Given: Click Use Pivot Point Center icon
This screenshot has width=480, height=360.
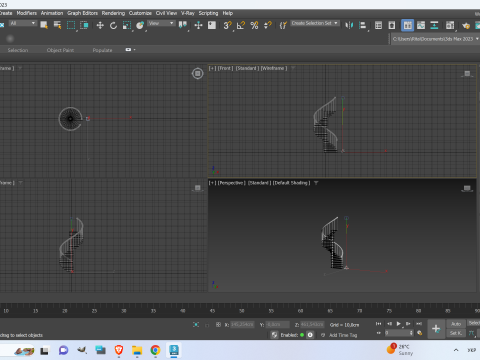Looking at the screenshot, I should (x=183, y=25).
